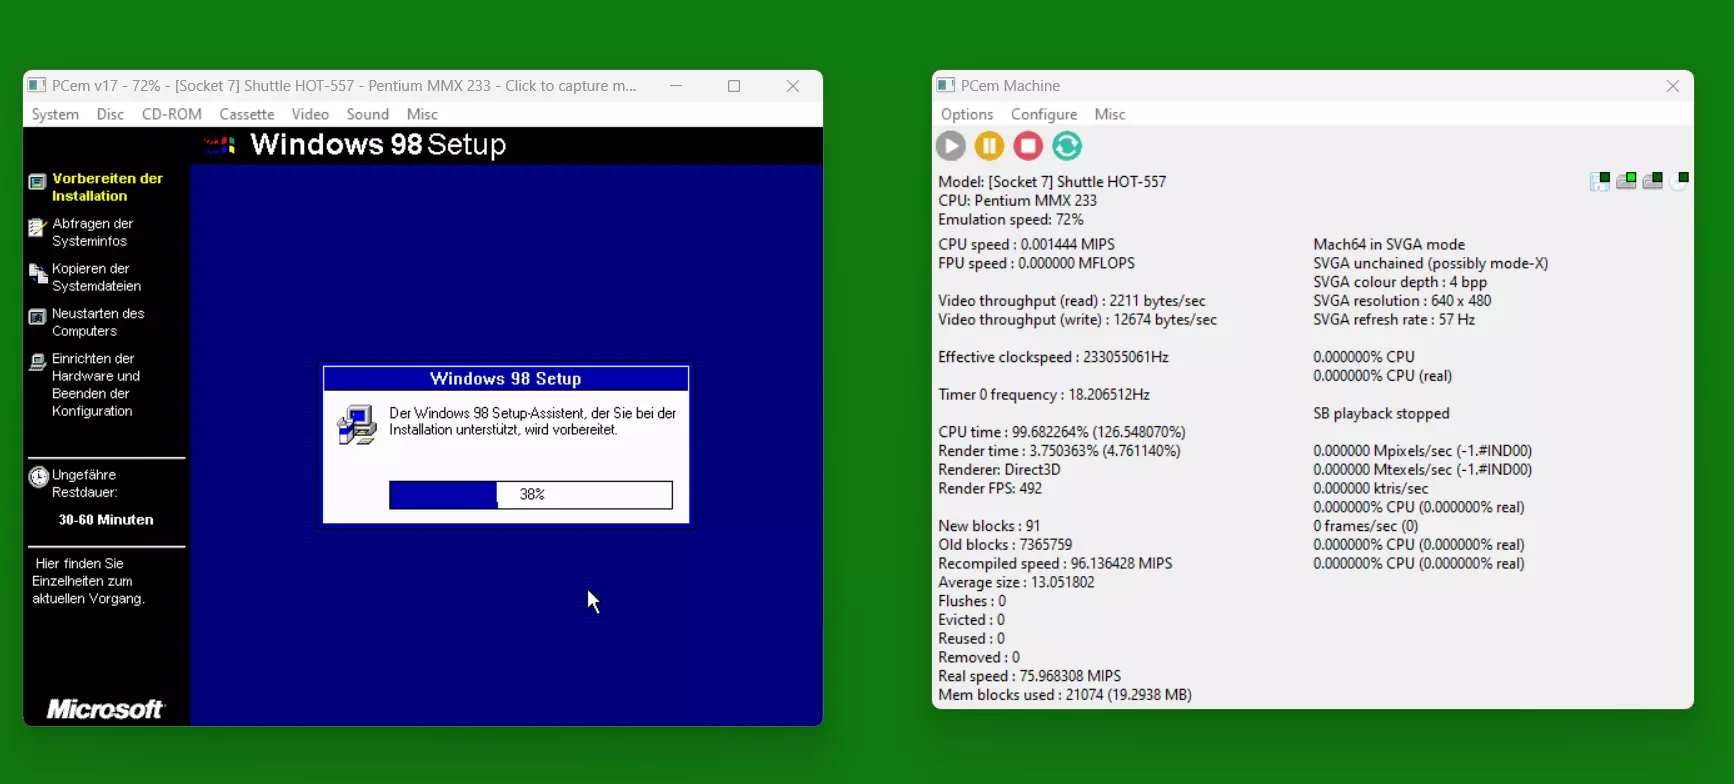1734x784 pixels.
Task: Click the 'Model: [Socket 7] Shuttle HOT-557' line
Action: (1052, 182)
